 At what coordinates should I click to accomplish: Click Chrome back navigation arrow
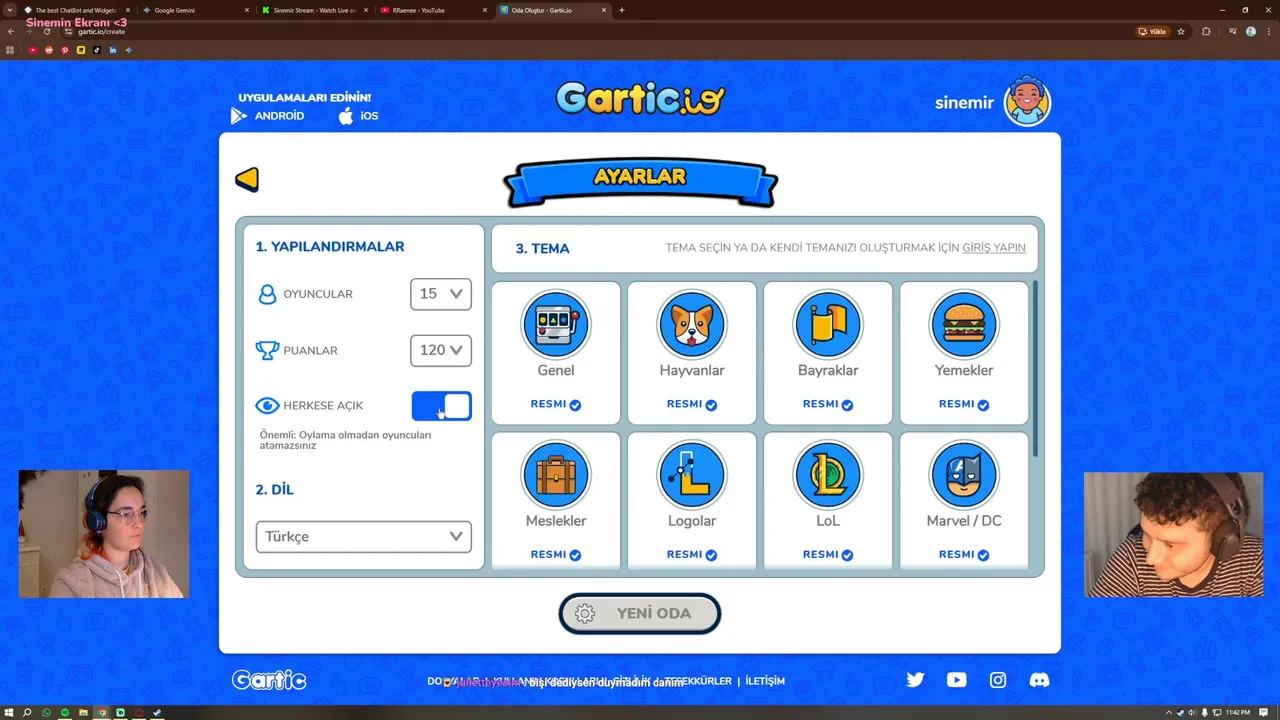11,31
